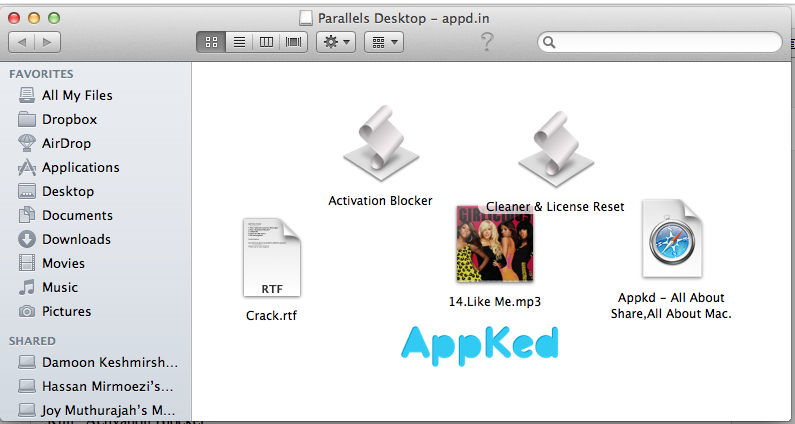This screenshot has width=795, height=424.
Task: Switch to list view
Action: 239,42
